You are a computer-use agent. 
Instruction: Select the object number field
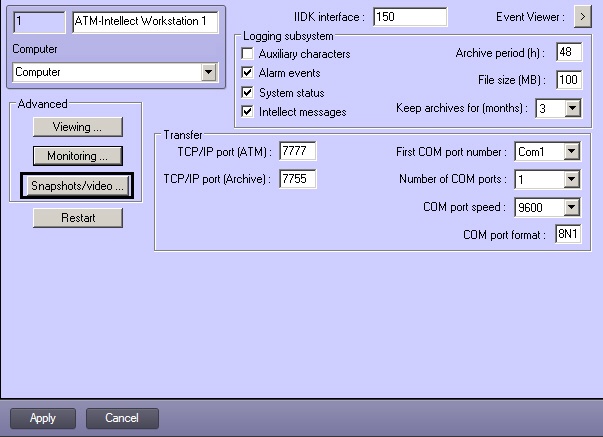[39, 22]
